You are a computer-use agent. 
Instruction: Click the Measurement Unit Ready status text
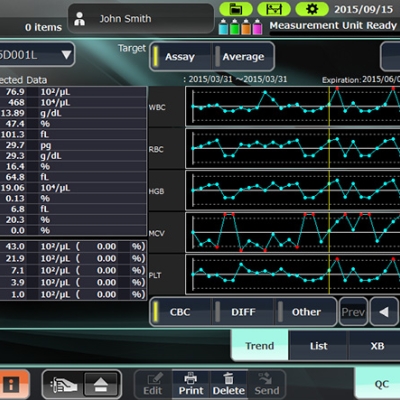(x=333, y=25)
